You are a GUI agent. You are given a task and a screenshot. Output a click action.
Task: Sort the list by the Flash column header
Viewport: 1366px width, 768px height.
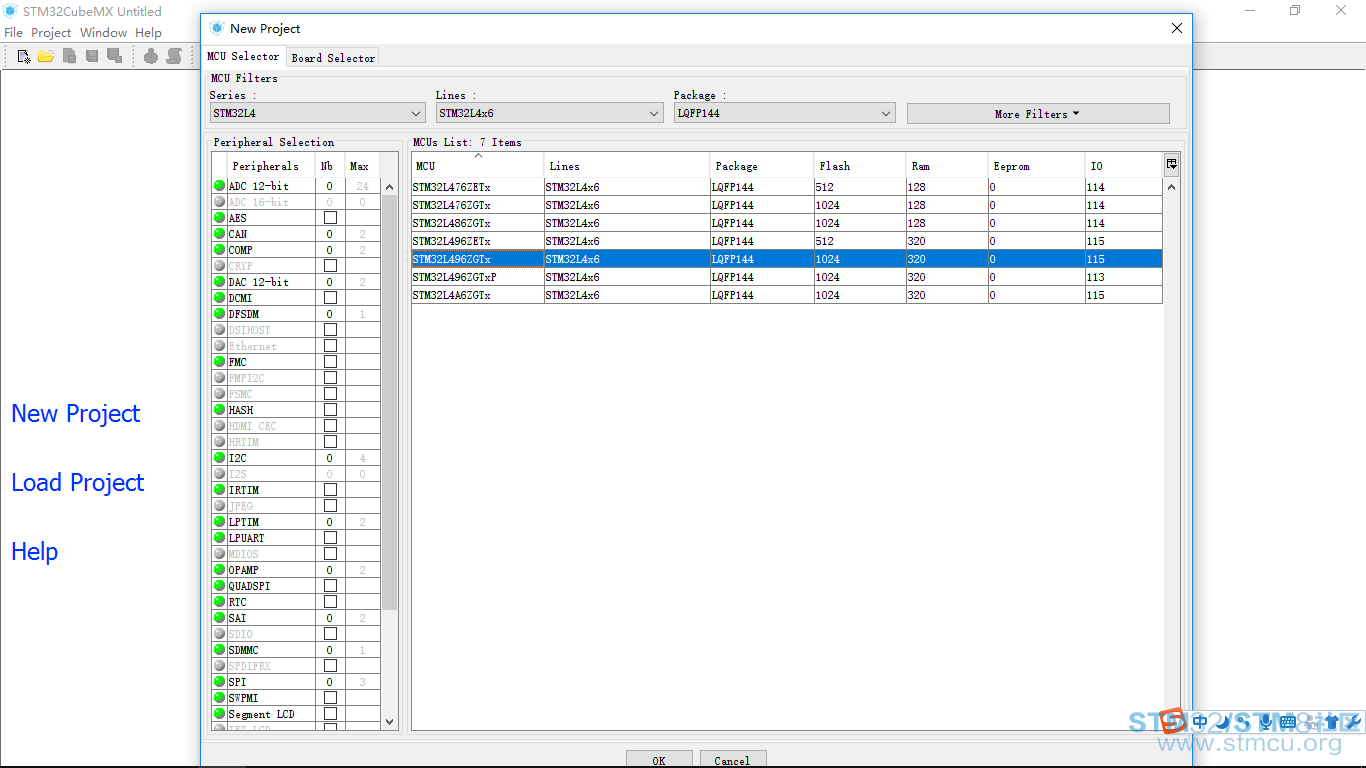pos(860,166)
